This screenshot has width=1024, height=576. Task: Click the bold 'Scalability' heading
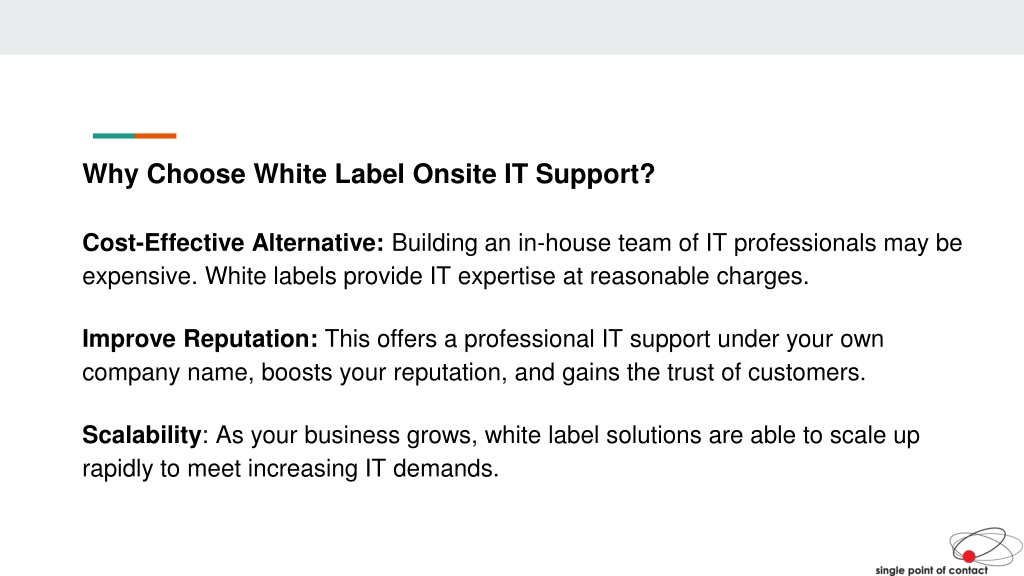tap(142, 435)
